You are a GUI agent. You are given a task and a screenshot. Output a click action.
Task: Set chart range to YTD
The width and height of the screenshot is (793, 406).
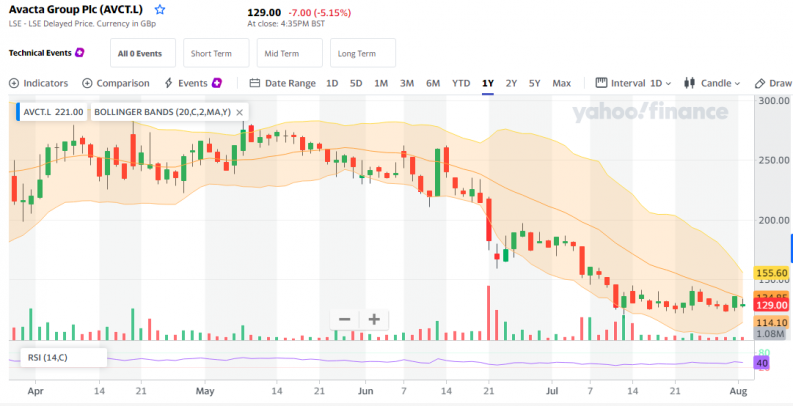461,83
